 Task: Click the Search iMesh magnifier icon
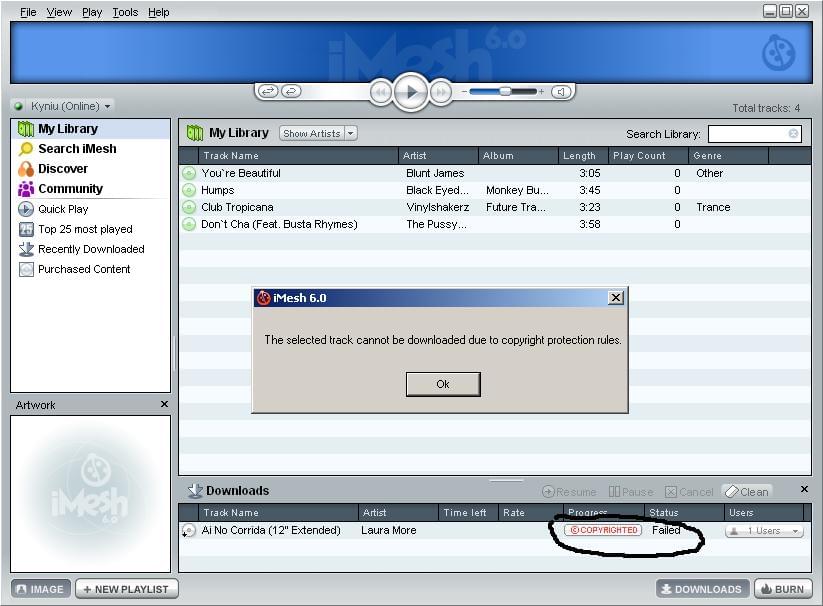tap(26, 149)
